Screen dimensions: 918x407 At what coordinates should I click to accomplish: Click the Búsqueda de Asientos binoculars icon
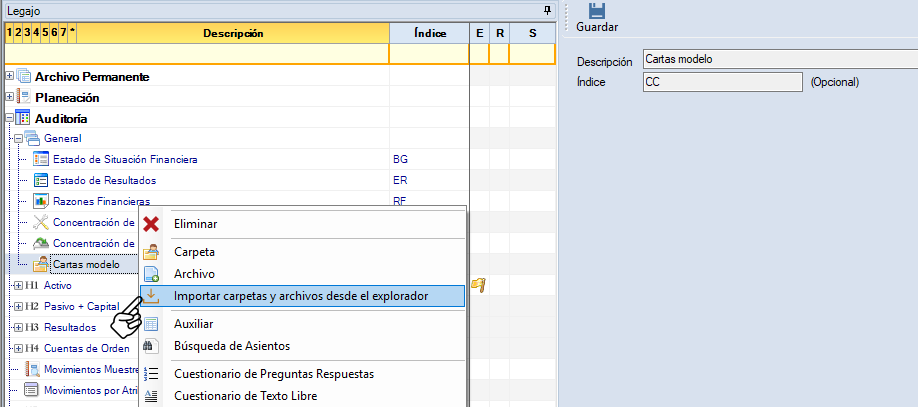coord(151,346)
